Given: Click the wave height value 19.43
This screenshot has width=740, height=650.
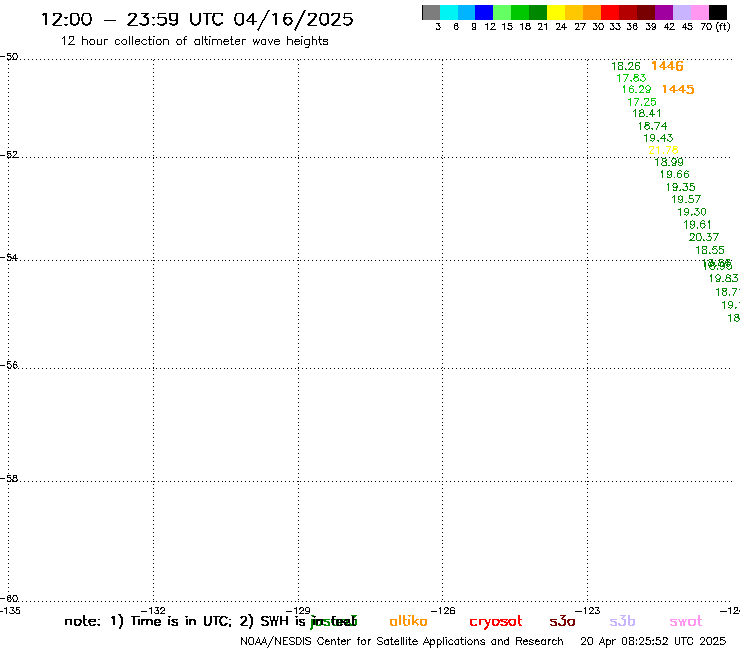Looking at the screenshot, I should pos(658,138).
